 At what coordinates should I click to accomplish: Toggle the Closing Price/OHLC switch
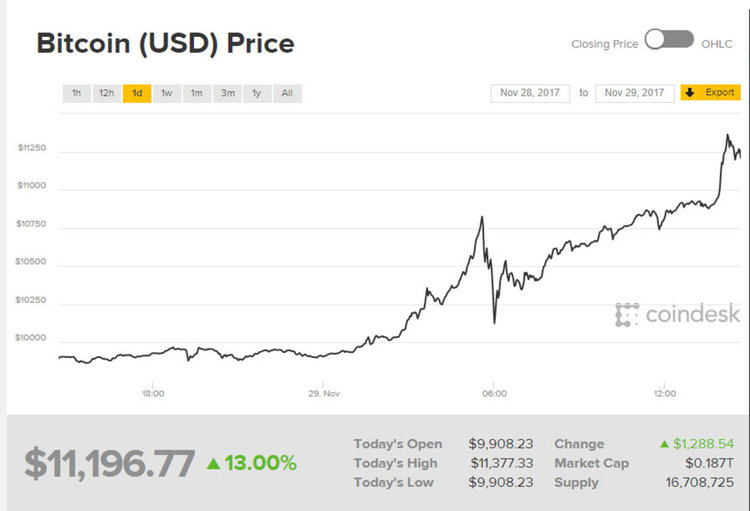669,40
